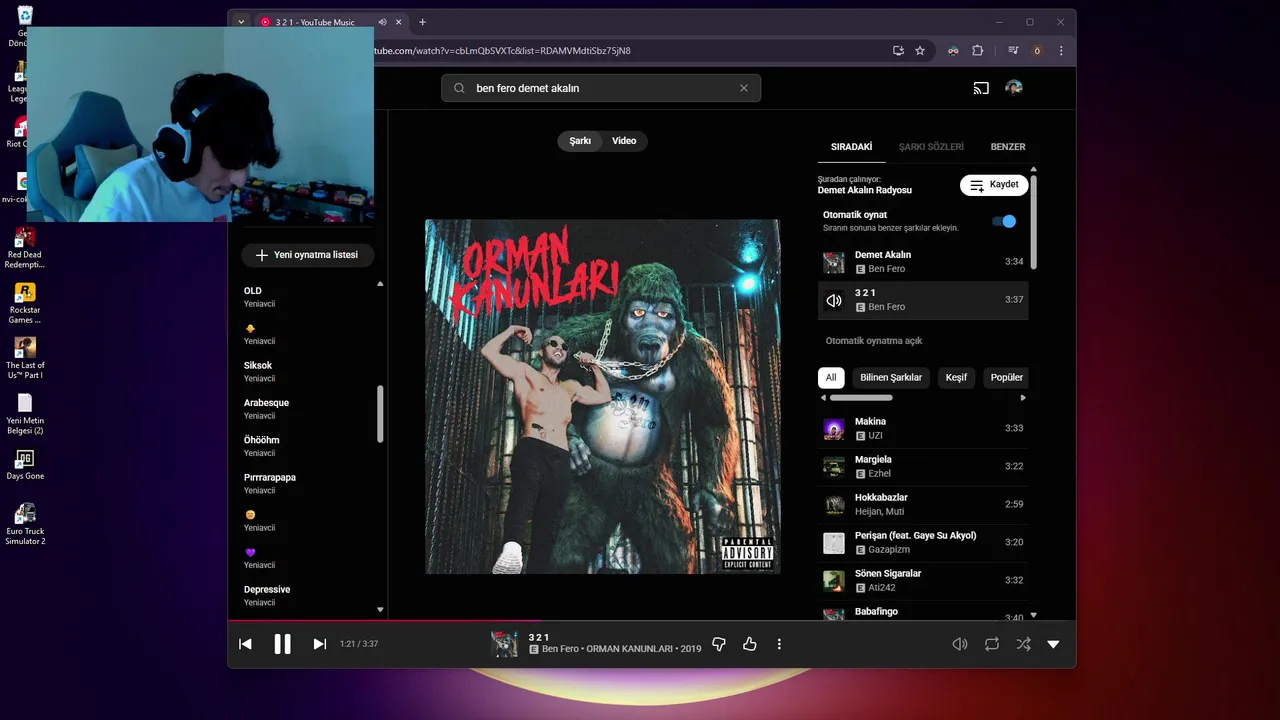This screenshot has height=720, width=1280.
Task: Toggle shuffle mode
Action: point(1023,644)
